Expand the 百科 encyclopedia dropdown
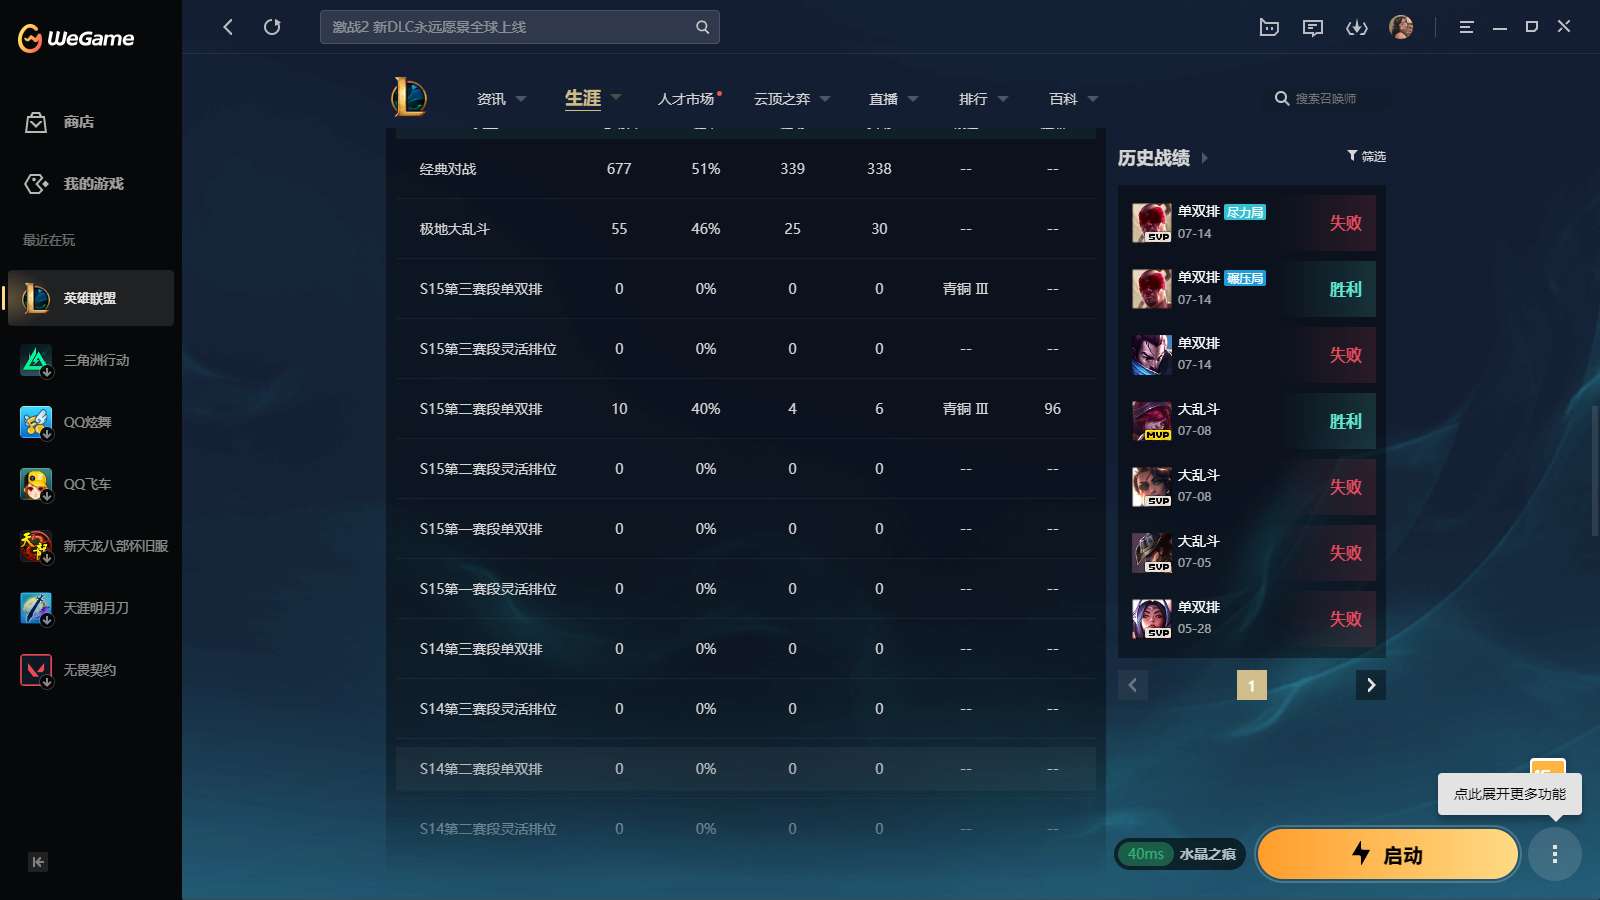Image resolution: width=1600 pixels, height=900 pixels. click(x=1073, y=99)
